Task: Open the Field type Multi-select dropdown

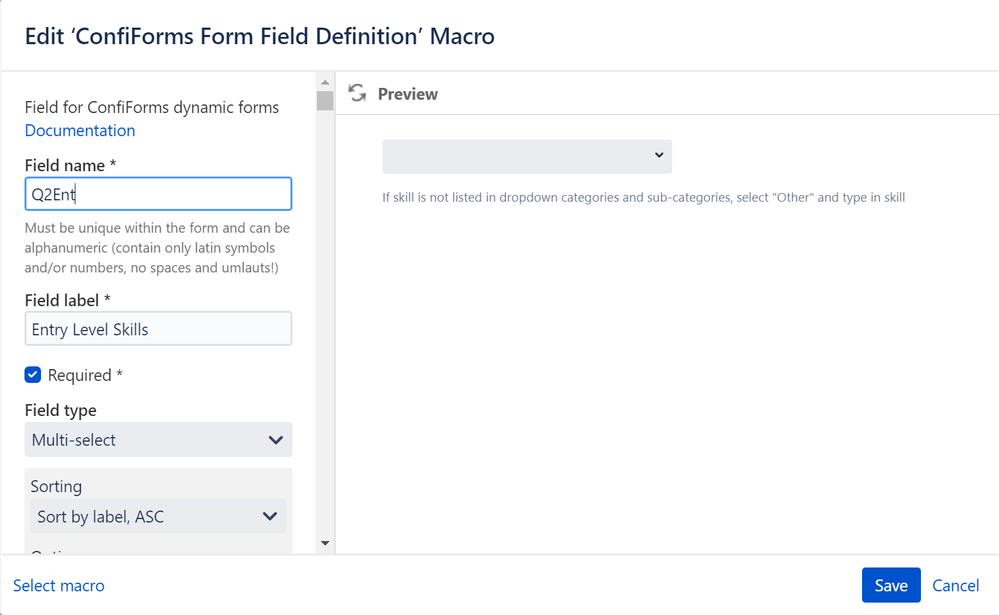Action: point(158,440)
